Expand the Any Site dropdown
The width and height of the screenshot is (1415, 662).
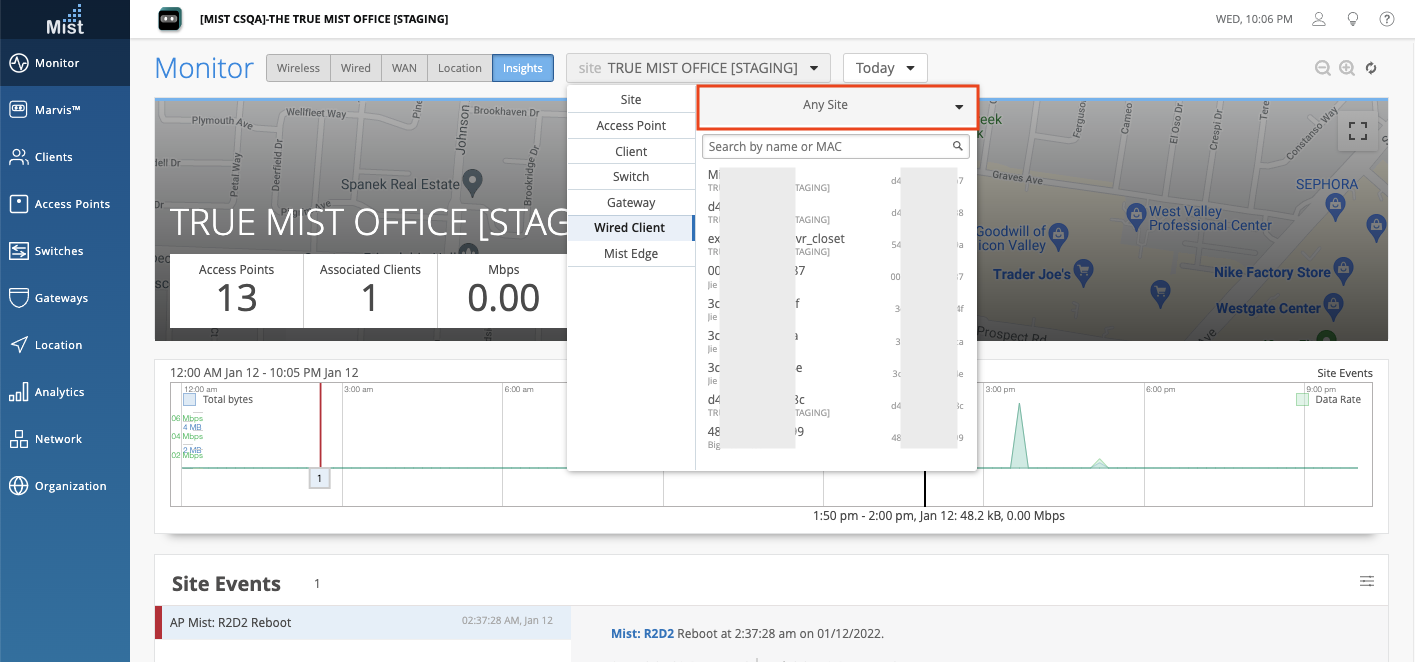pos(836,106)
